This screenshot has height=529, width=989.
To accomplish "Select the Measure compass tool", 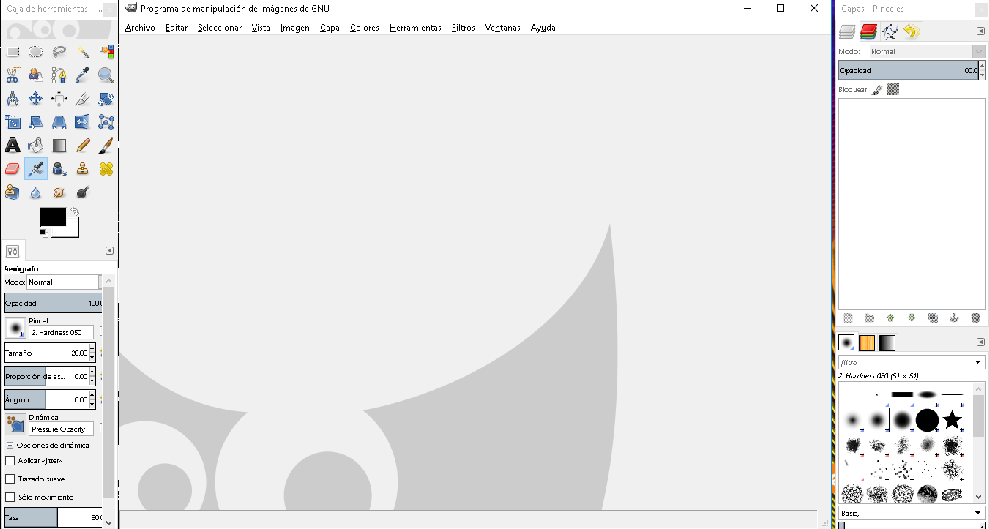I will [x=13, y=98].
